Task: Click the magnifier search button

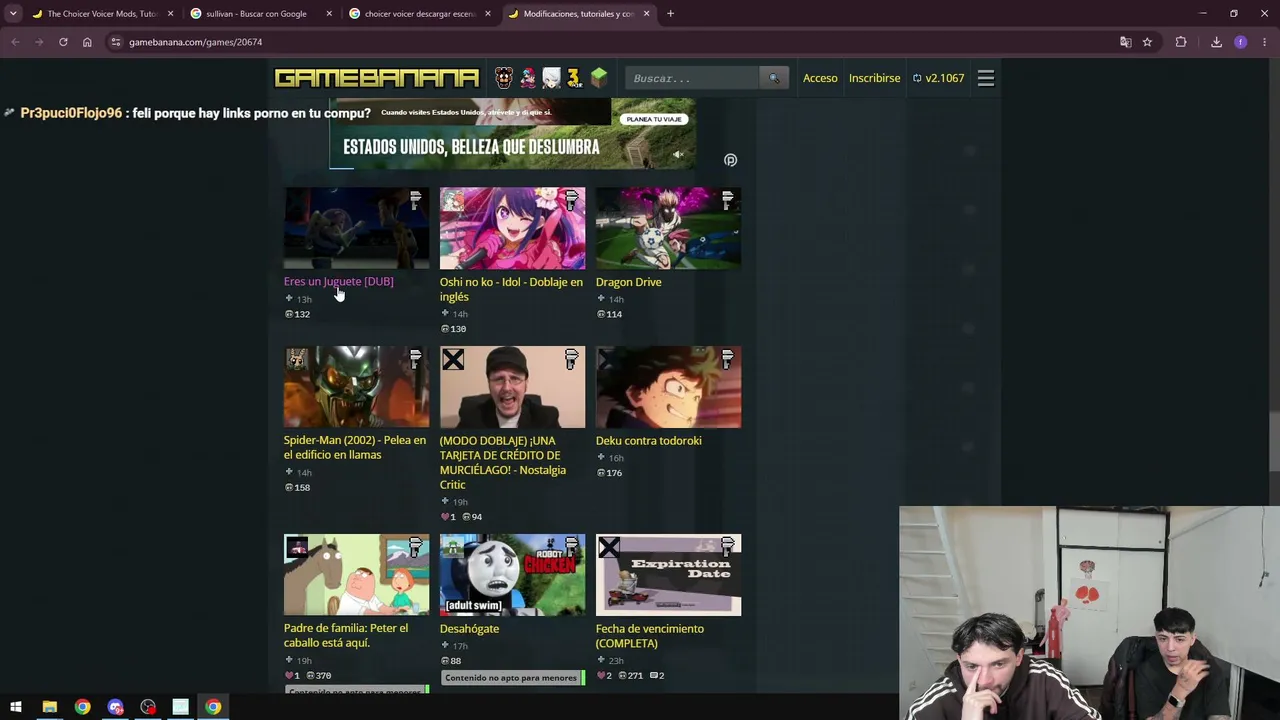Action: [774, 78]
